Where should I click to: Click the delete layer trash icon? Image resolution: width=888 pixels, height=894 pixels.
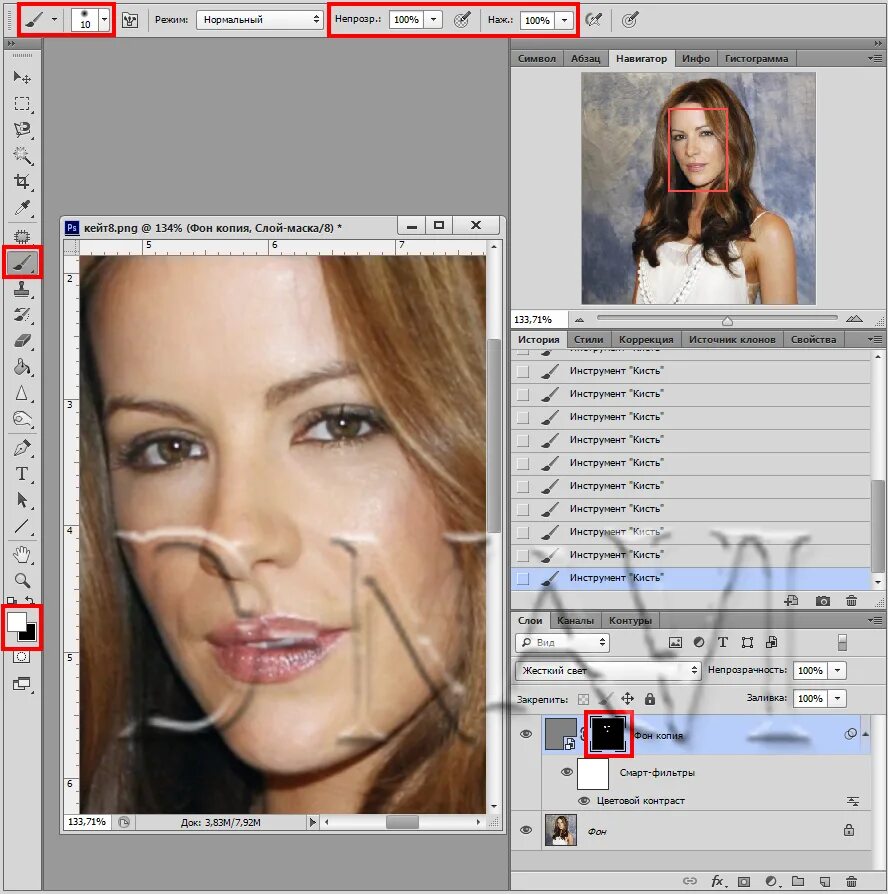tap(851, 881)
